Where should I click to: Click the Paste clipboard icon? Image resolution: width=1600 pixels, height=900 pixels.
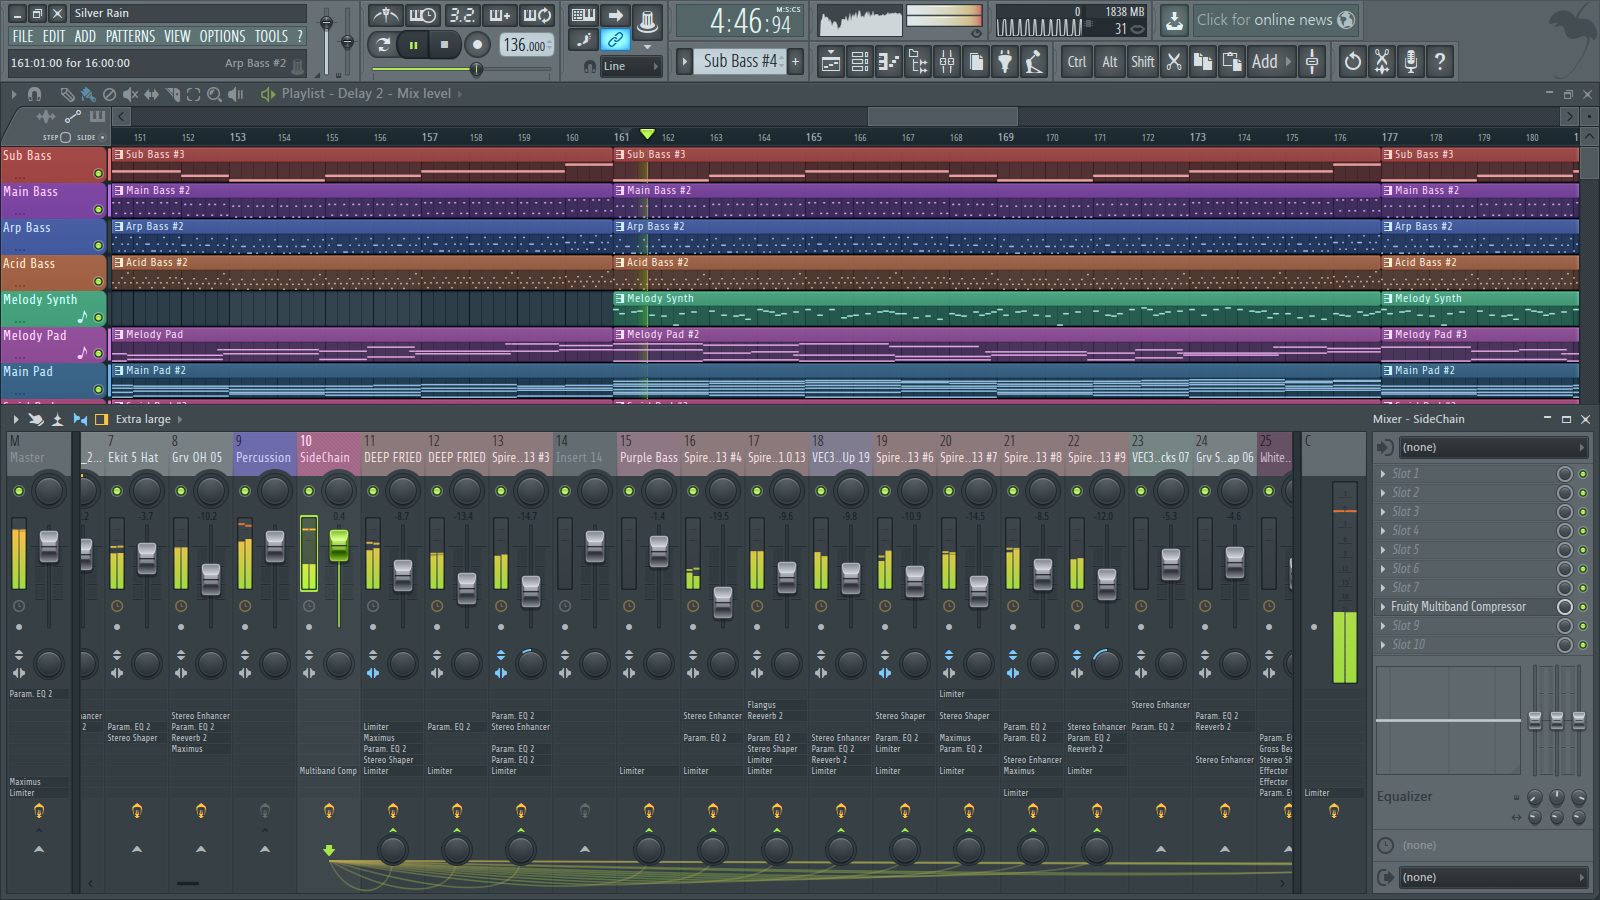[1232, 62]
